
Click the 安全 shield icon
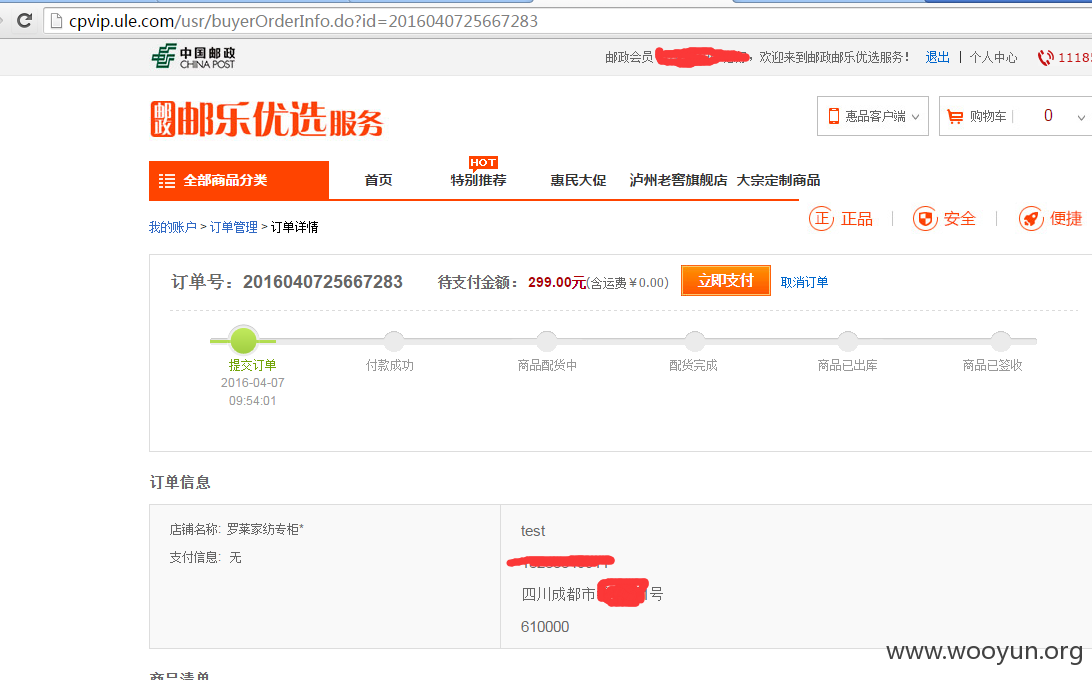coord(925,219)
